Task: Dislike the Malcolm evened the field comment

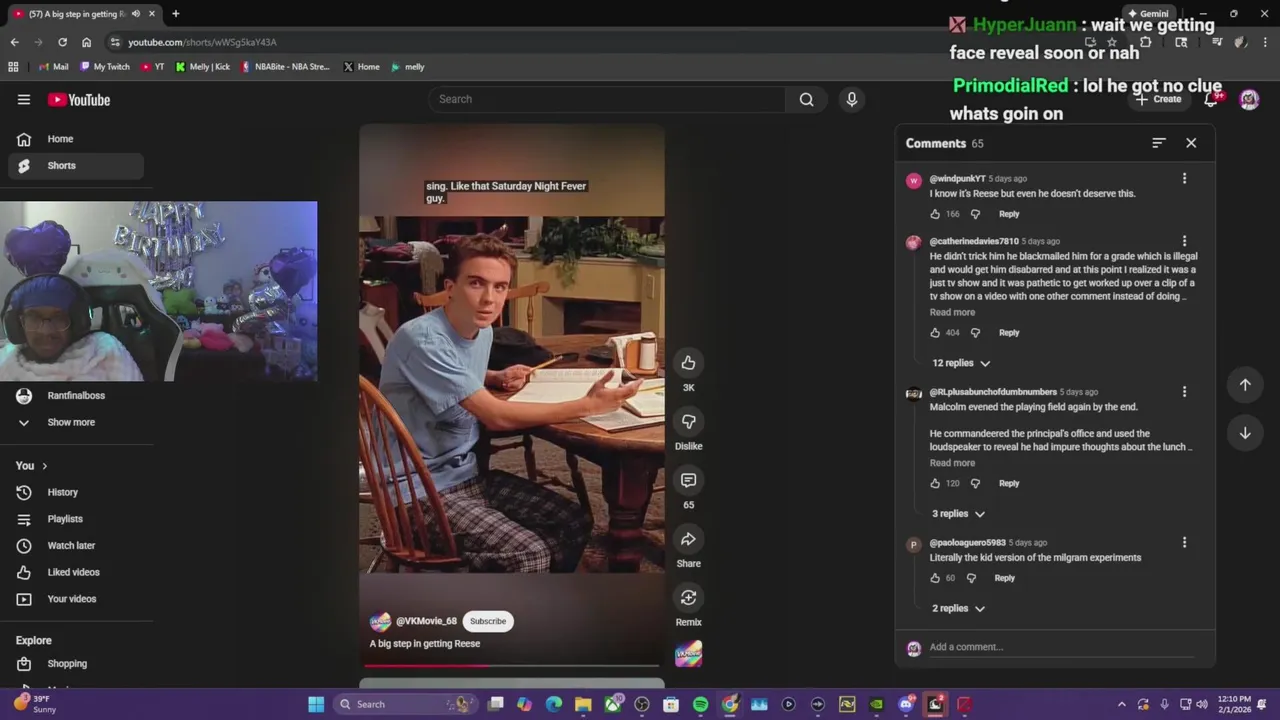Action: 975,484
